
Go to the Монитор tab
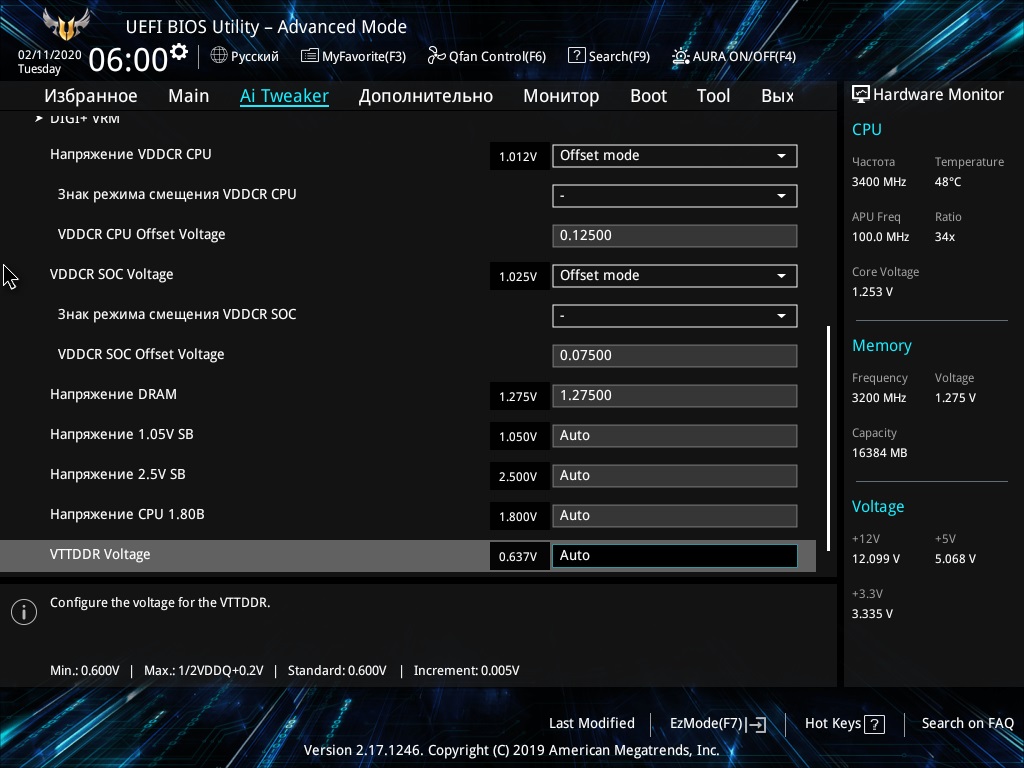tap(561, 96)
